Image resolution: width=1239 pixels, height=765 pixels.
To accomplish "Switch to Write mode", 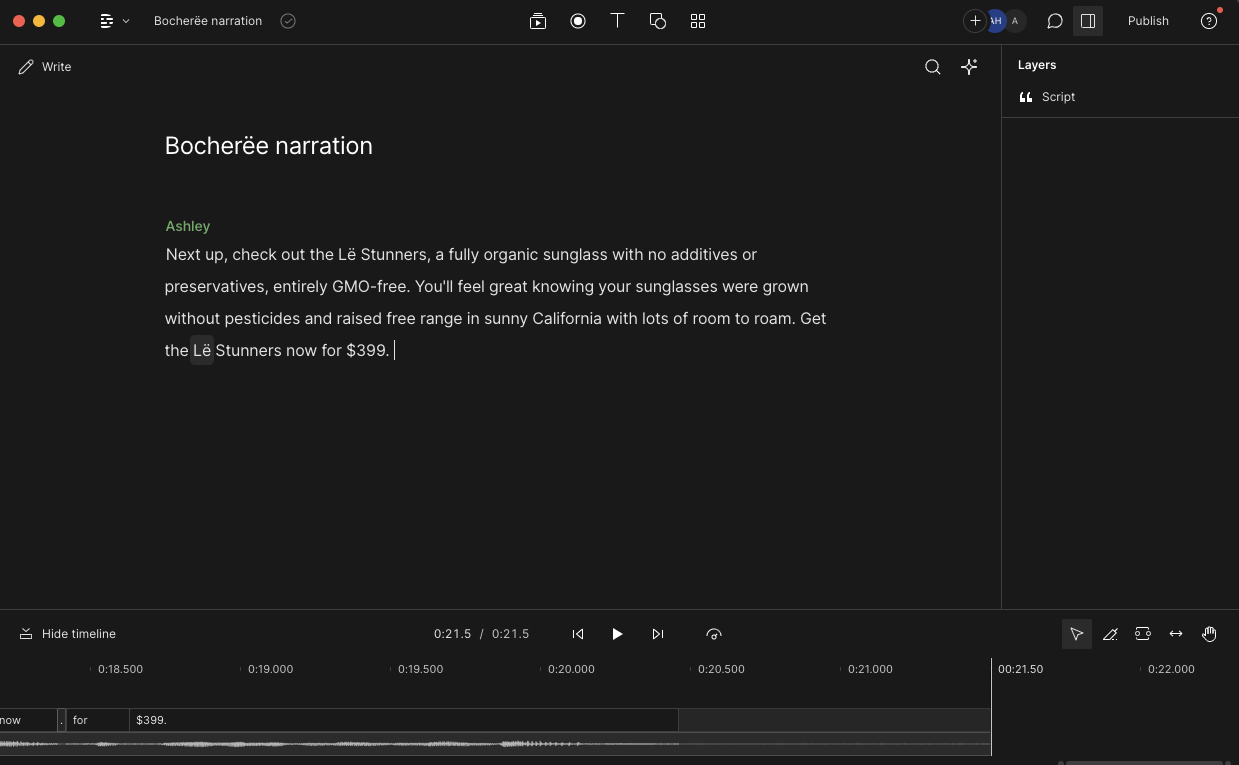I will (45, 67).
